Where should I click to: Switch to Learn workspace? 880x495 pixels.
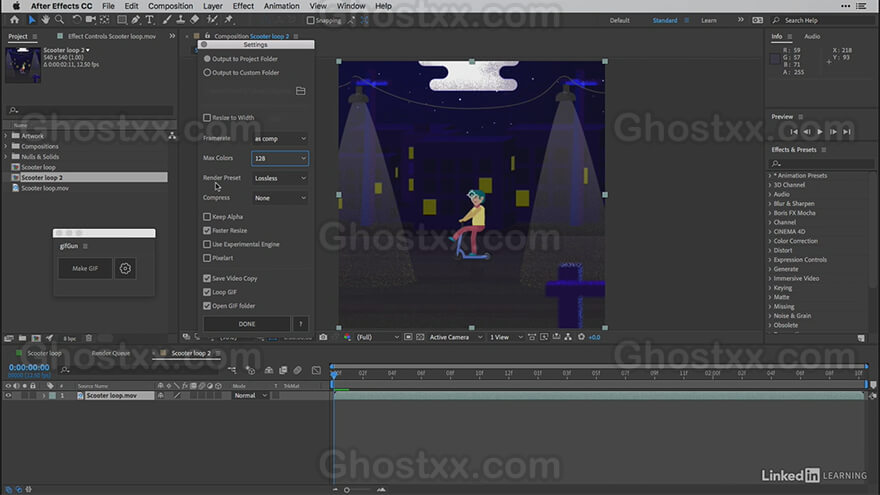coord(709,20)
